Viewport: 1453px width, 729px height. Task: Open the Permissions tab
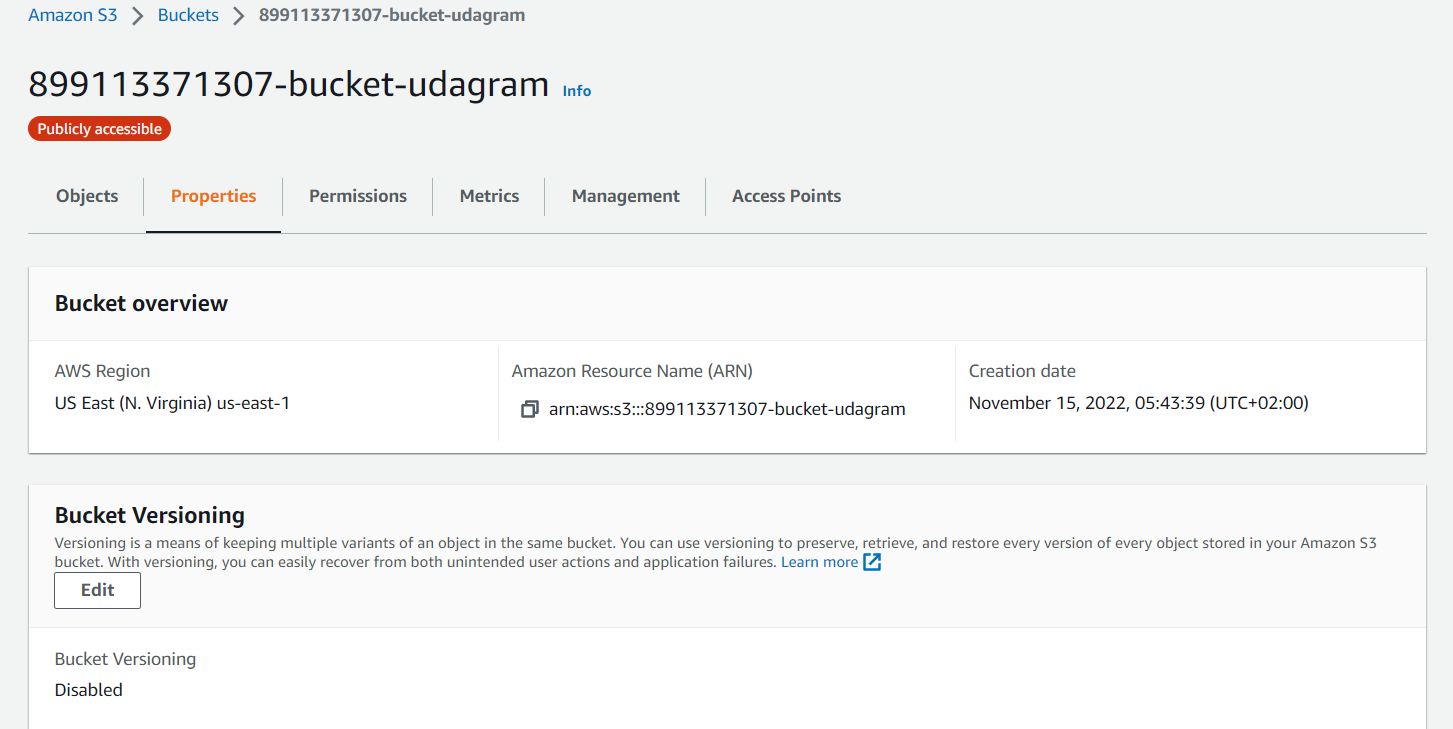click(x=358, y=196)
